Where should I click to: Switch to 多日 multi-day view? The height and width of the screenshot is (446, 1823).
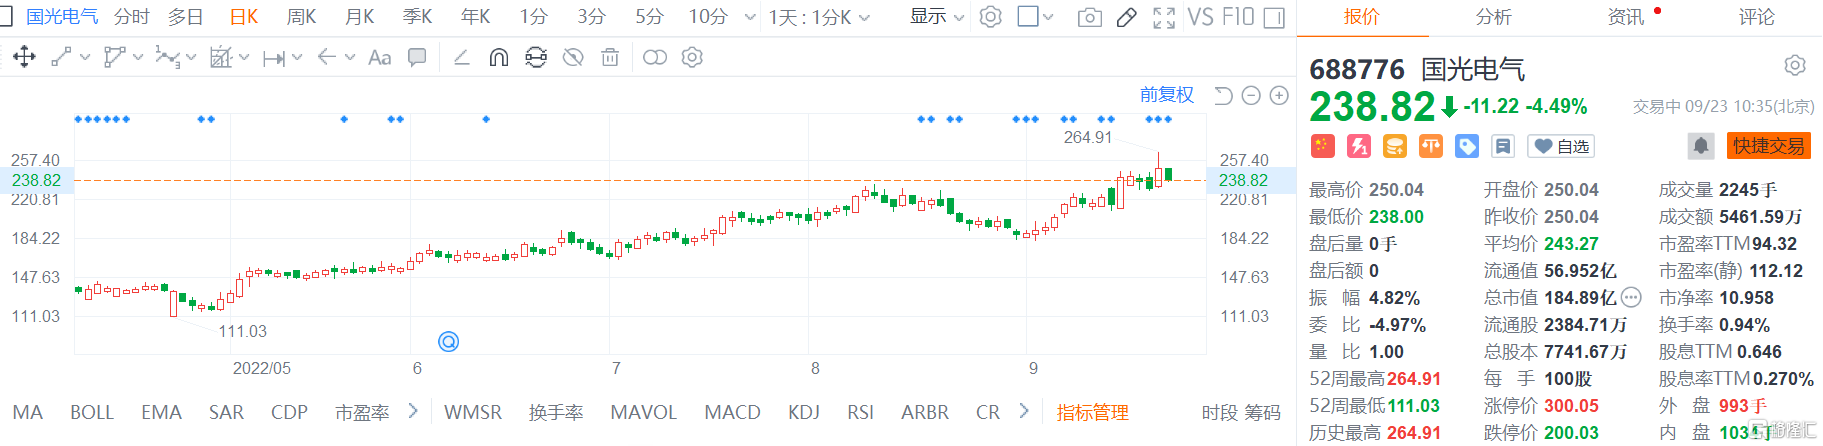[186, 17]
